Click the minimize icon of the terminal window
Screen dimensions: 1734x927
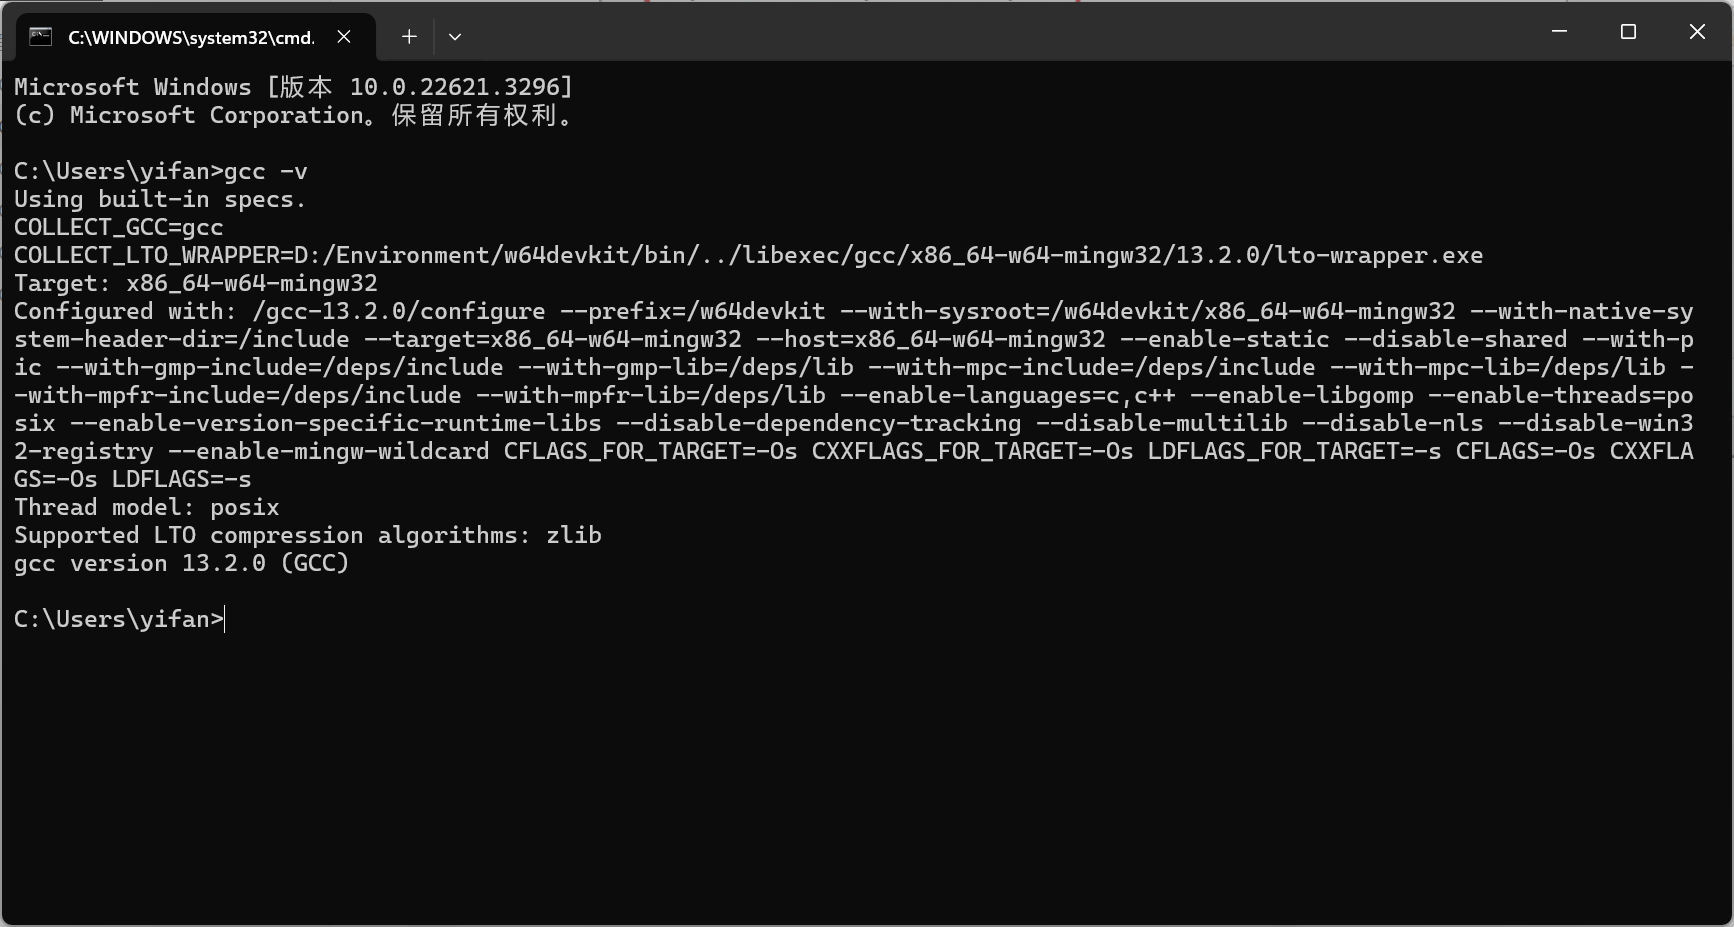(1559, 31)
